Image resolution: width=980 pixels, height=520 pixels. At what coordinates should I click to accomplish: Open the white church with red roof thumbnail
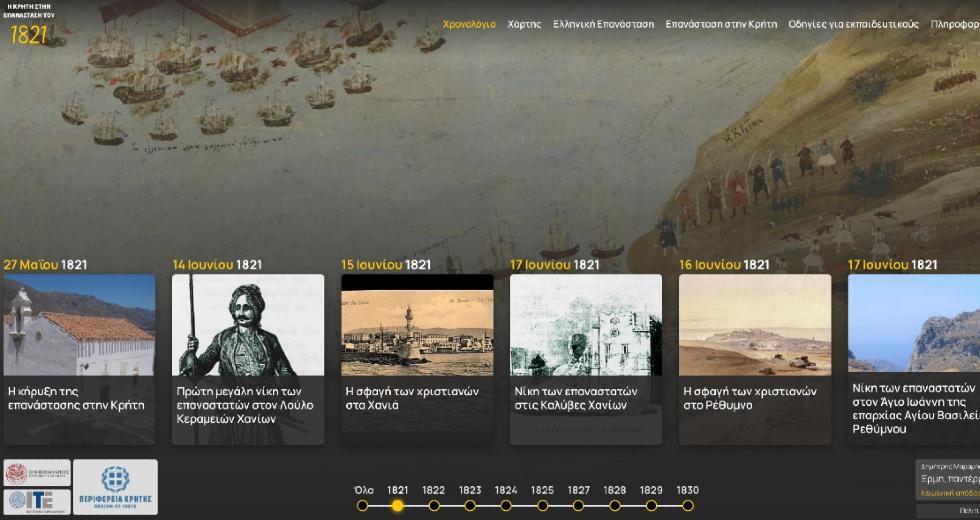79,325
